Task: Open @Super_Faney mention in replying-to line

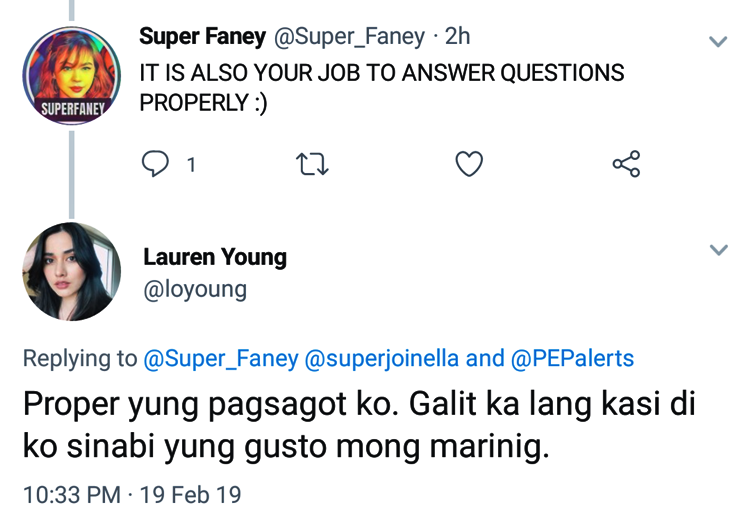Action: pos(221,358)
